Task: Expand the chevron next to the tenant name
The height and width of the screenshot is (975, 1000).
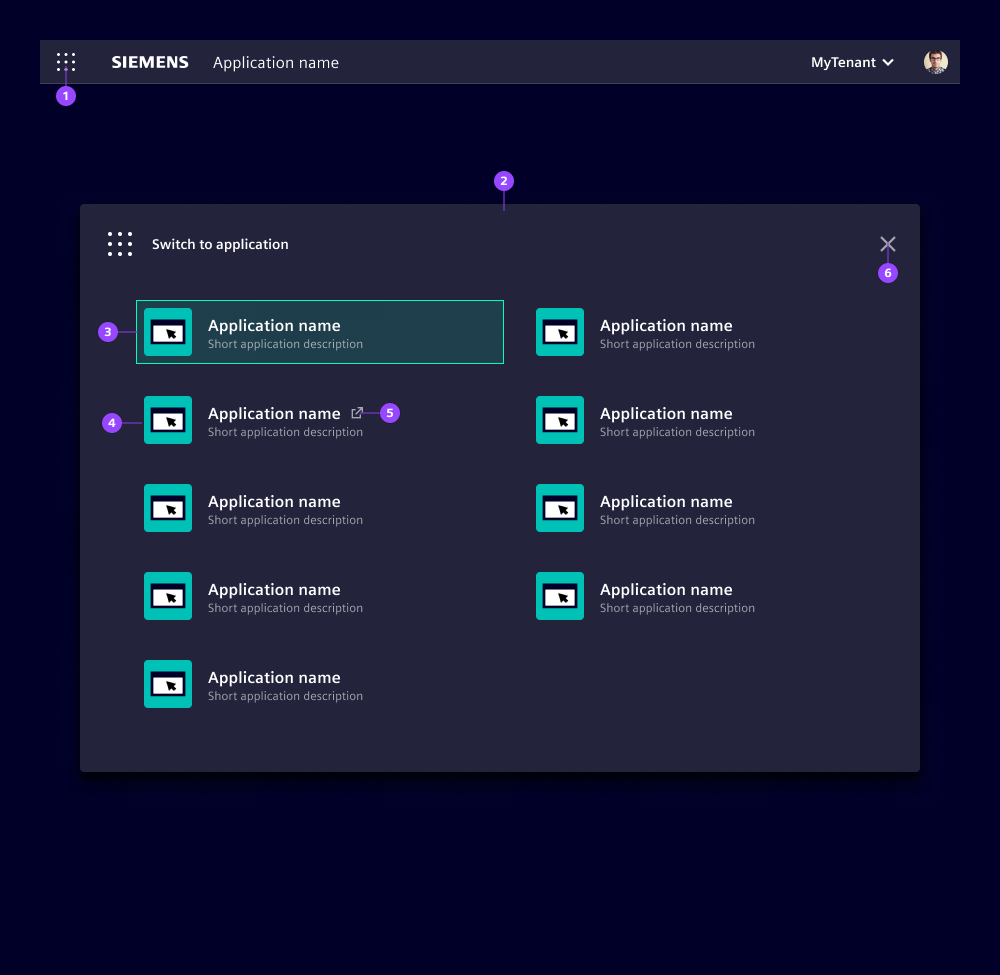Action: coord(889,62)
